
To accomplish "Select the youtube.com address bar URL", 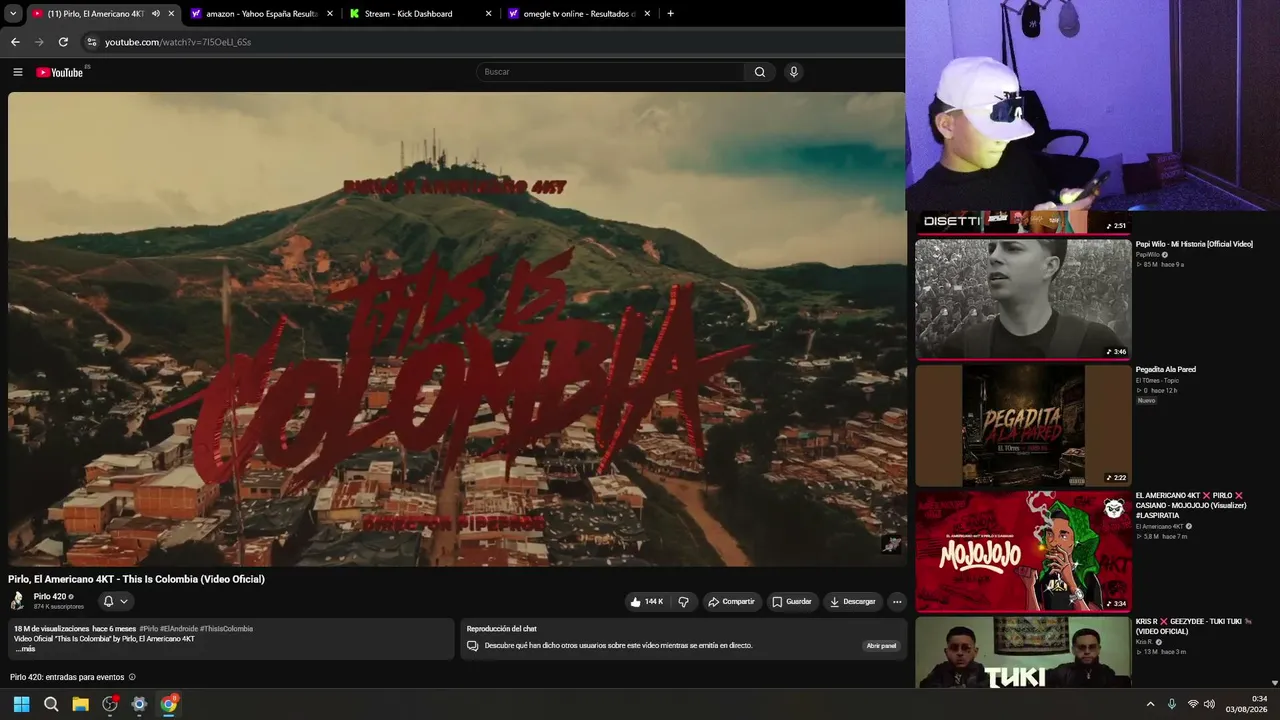I will [x=178, y=42].
